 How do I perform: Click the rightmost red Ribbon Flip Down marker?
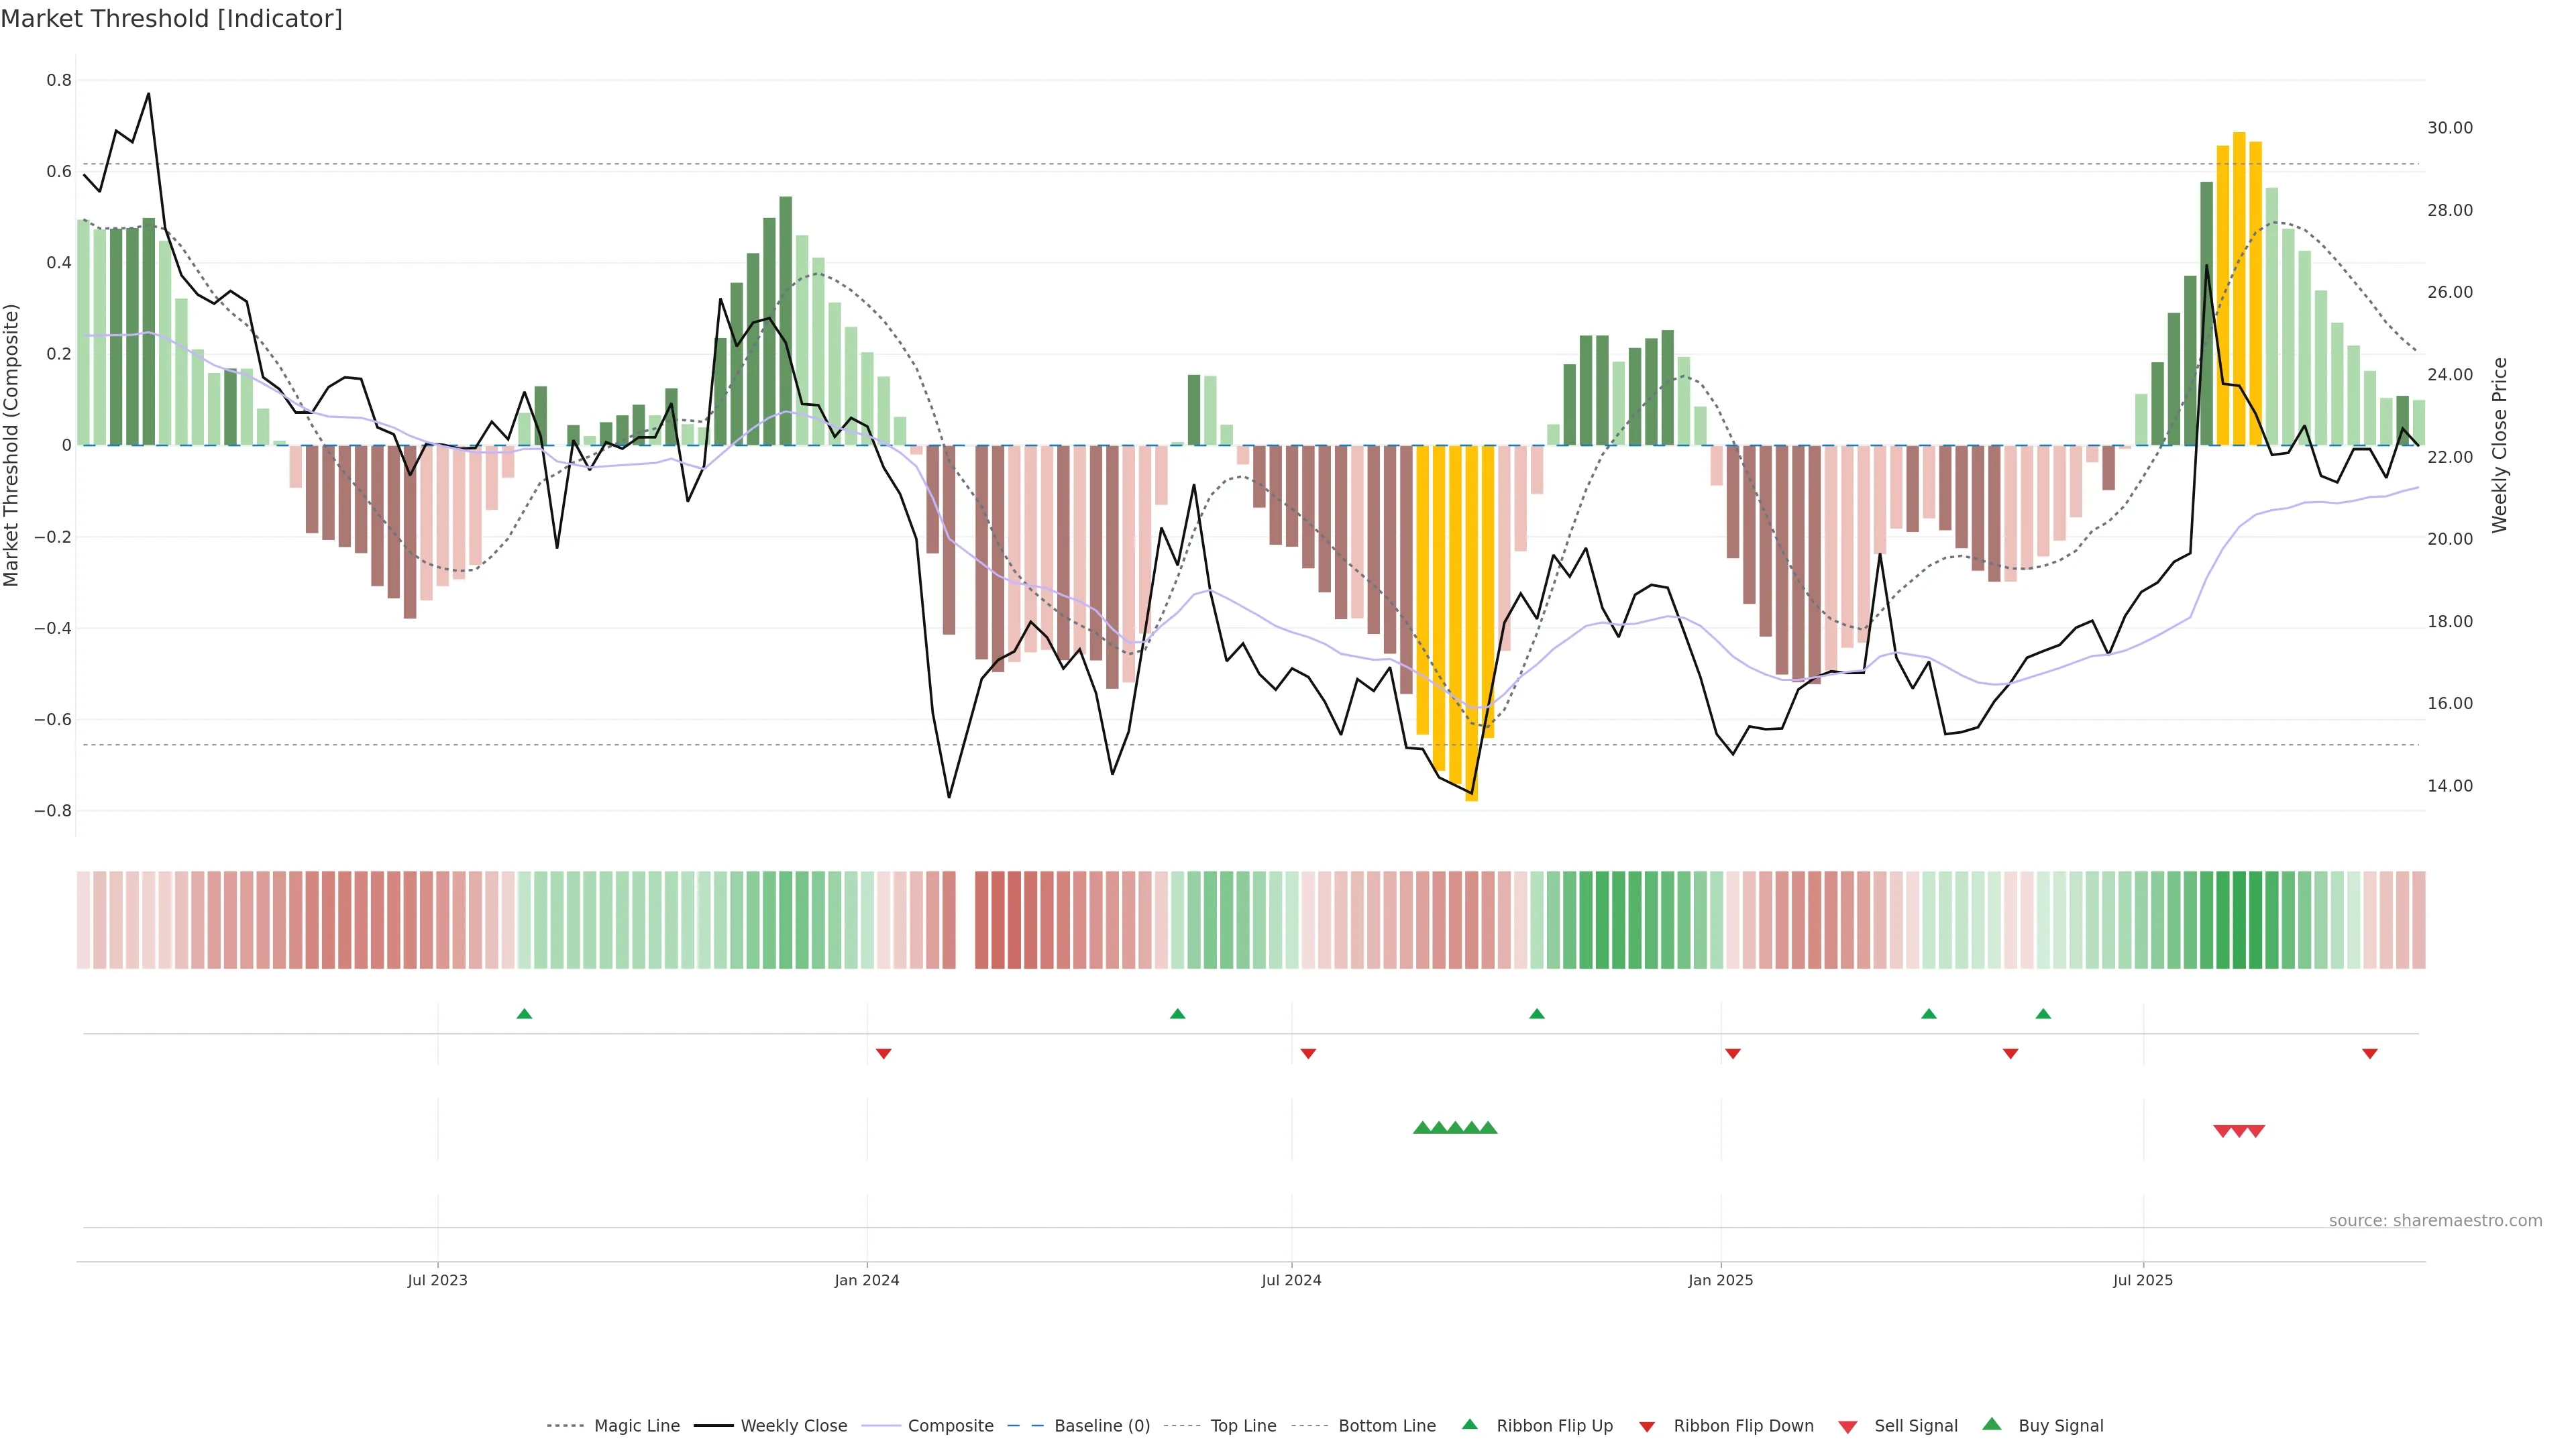pyautogui.click(x=2369, y=1054)
